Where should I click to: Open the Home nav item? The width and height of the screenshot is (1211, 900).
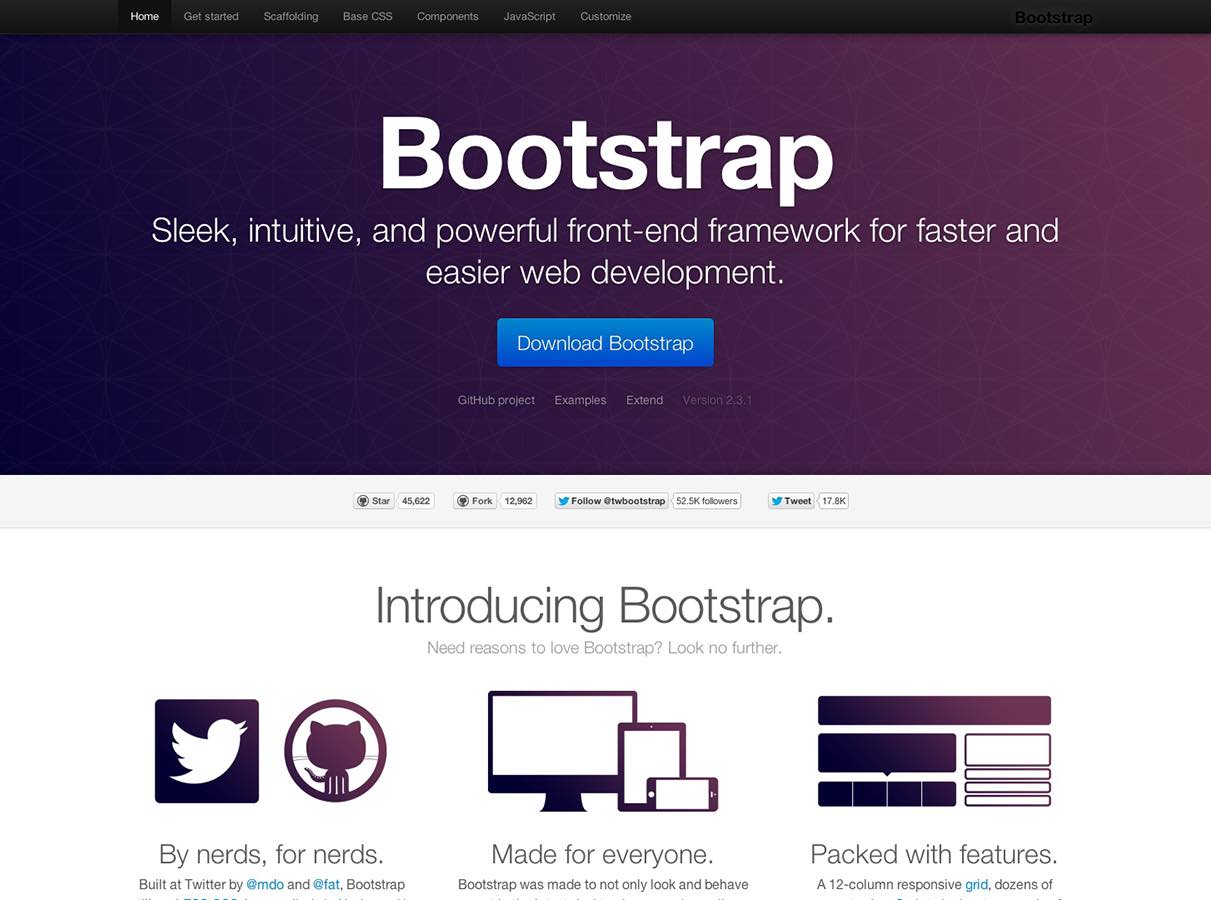(x=144, y=16)
